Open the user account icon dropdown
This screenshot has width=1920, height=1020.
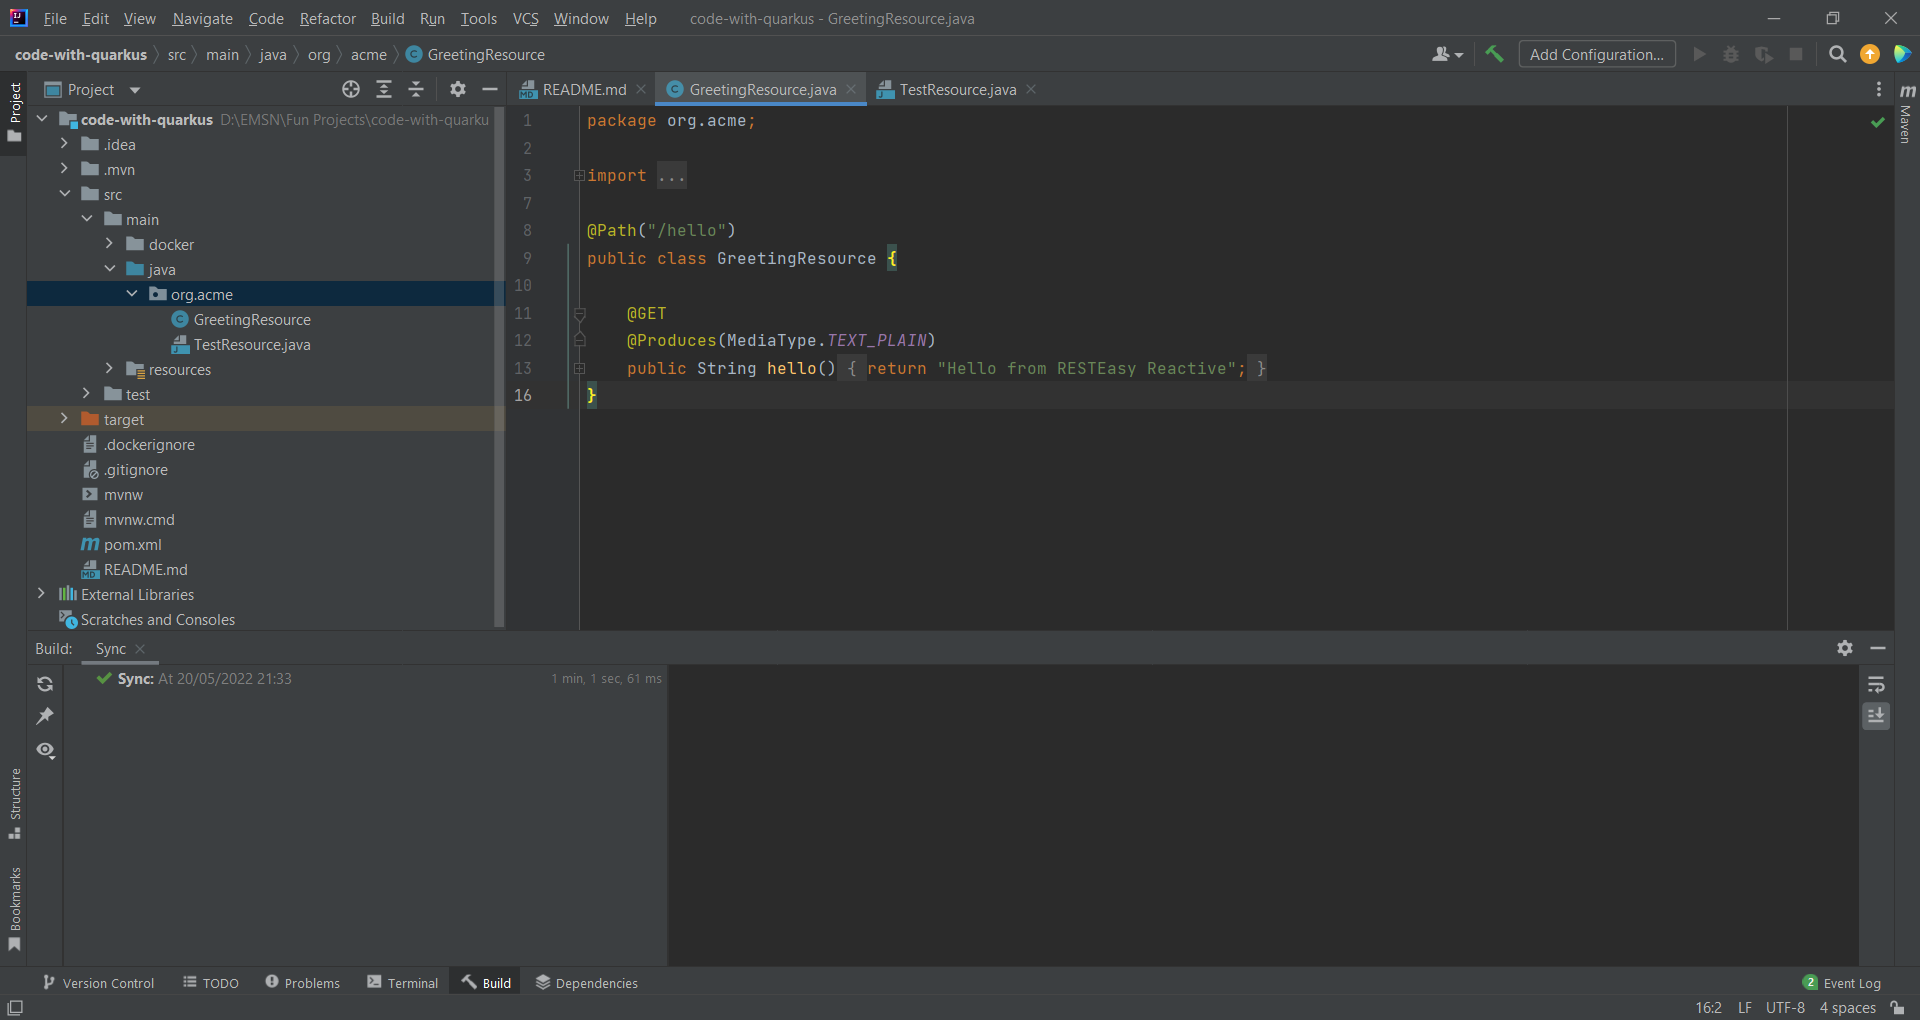[1447, 54]
